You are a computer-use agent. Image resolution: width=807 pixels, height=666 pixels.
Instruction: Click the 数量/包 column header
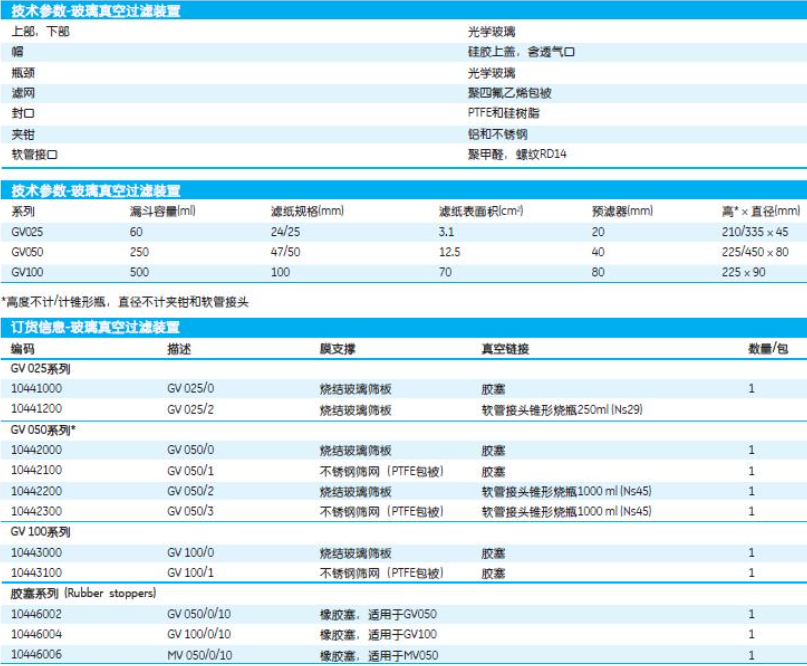768,349
